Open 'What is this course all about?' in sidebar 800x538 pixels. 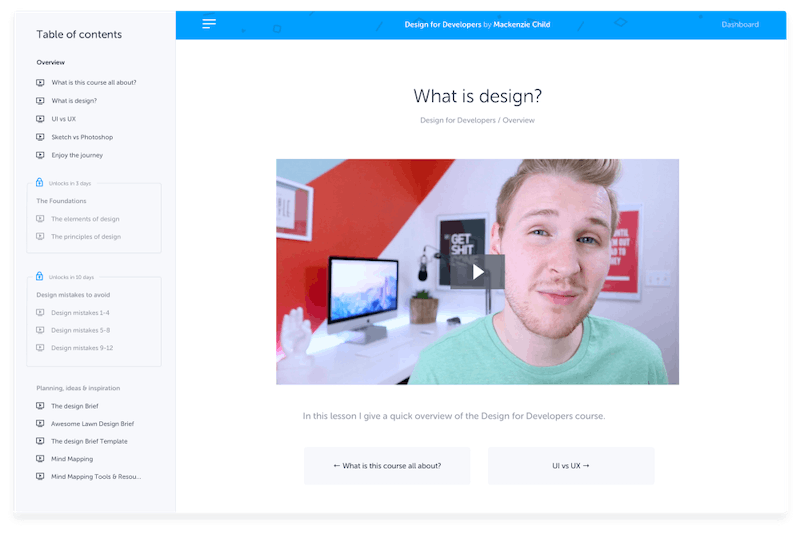click(94, 83)
